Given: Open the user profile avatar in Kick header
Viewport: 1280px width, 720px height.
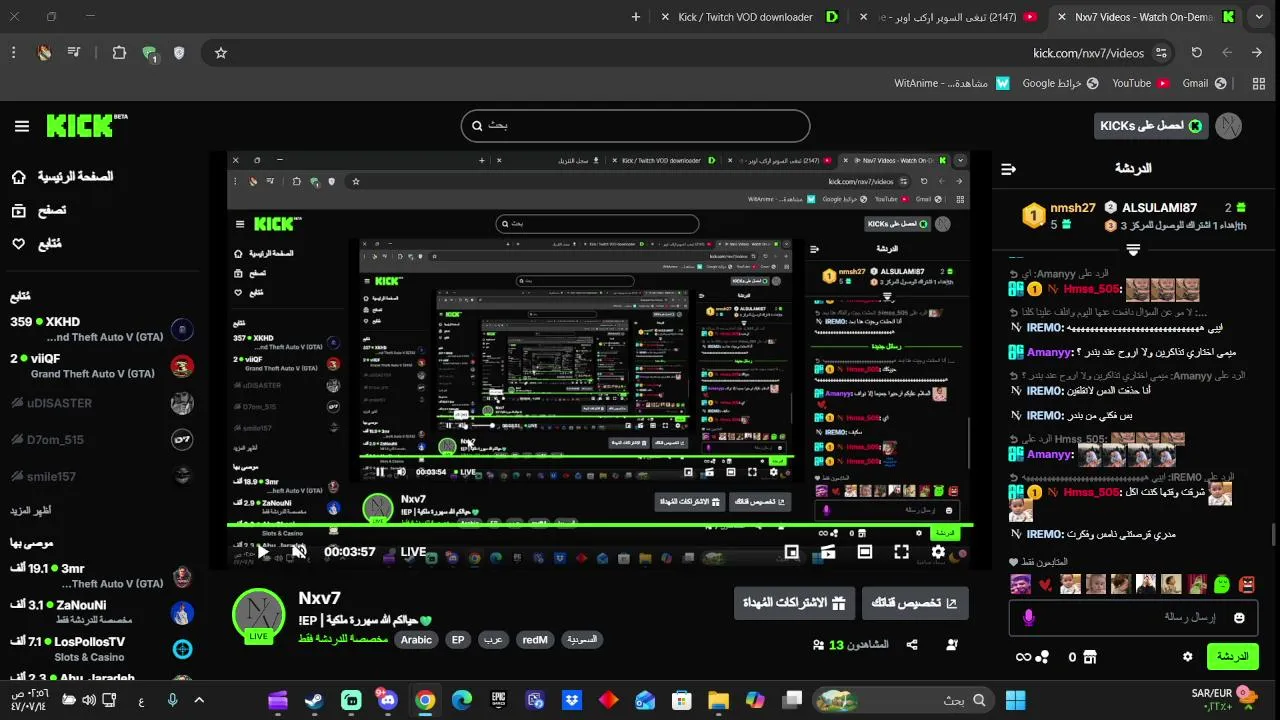Looking at the screenshot, I should (x=1229, y=125).
